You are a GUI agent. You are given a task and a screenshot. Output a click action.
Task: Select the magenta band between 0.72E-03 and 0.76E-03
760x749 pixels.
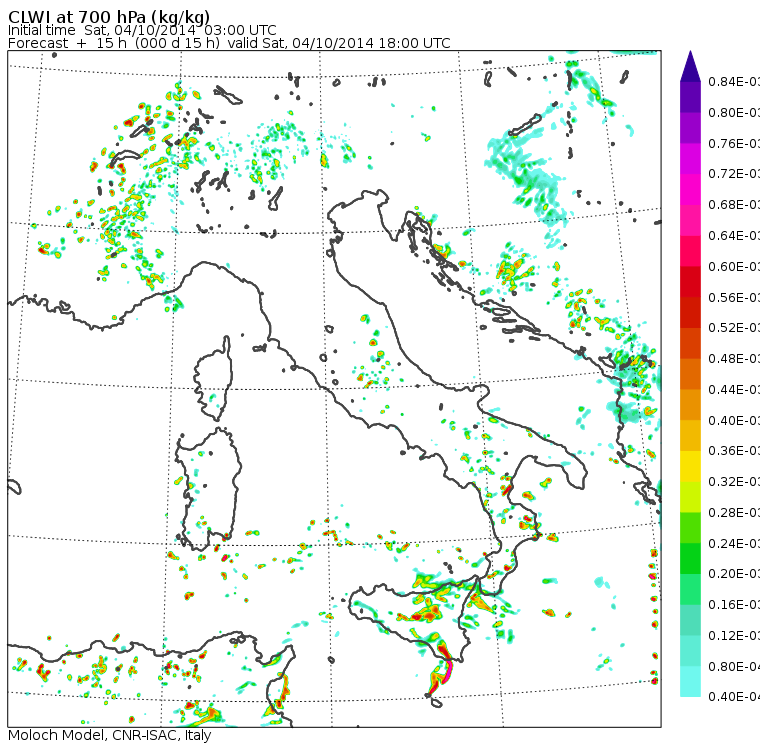tap(690, 159)
